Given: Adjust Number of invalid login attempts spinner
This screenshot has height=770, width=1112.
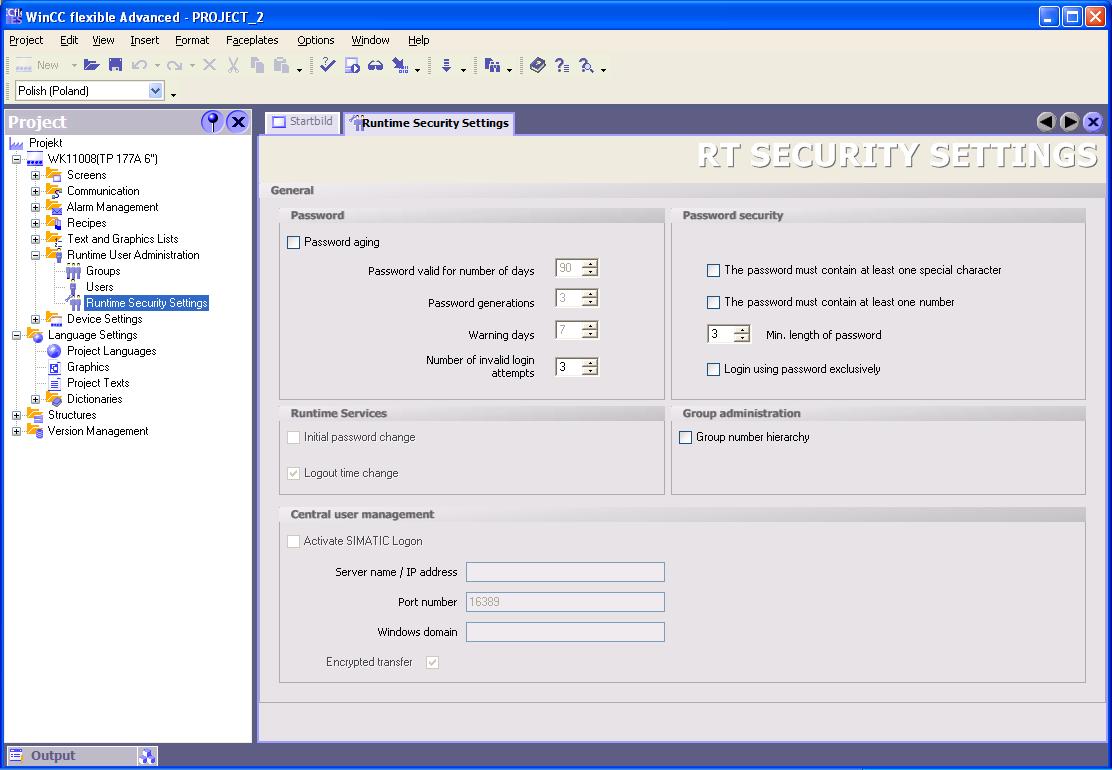Looking at the screenshot, I should coord(590,367).
